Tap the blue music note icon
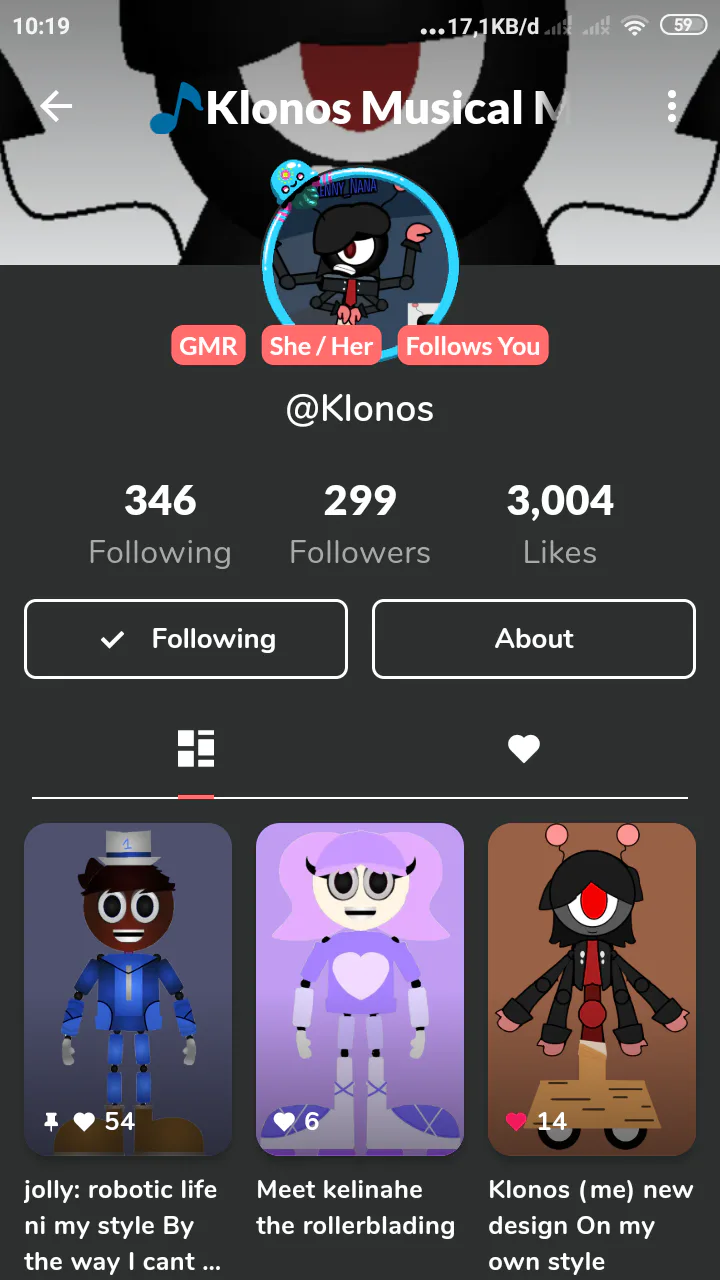Image resolution: width=720 pixels, height=1280 pixels. point(176,107)
